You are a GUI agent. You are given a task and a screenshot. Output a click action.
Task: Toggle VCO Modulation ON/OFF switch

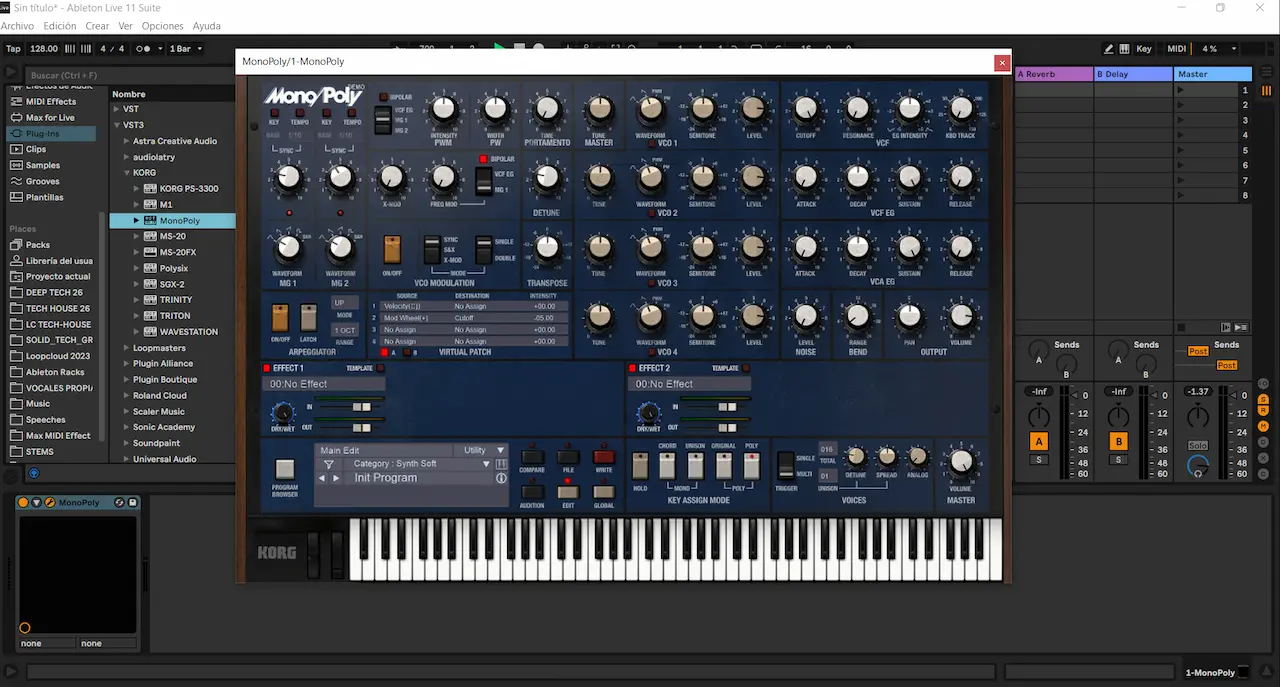click(392, 250)
